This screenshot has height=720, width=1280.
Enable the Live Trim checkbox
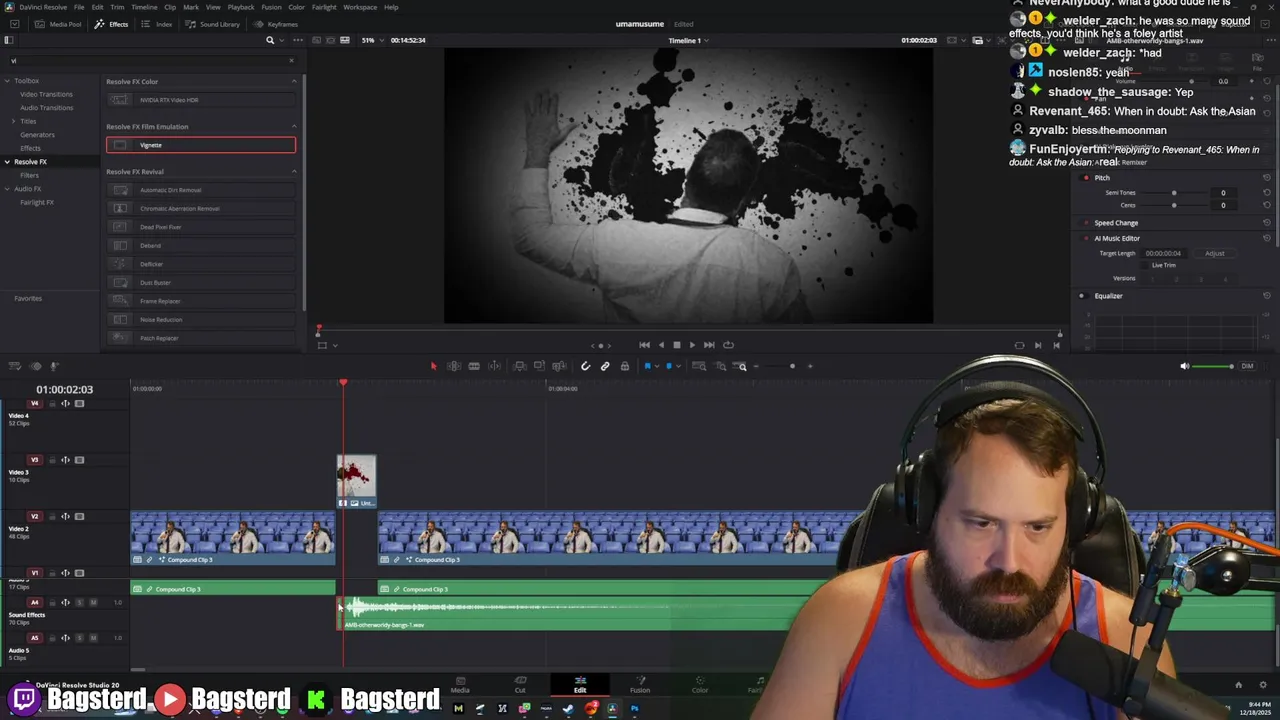tap(1145, 265)
